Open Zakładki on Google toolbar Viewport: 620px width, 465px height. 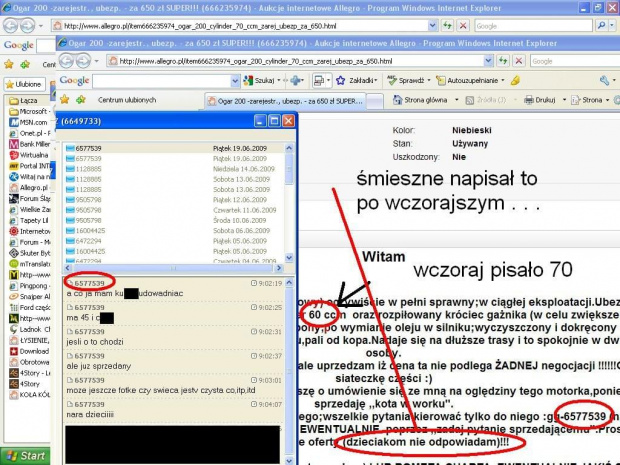click(x=356, y=81)
